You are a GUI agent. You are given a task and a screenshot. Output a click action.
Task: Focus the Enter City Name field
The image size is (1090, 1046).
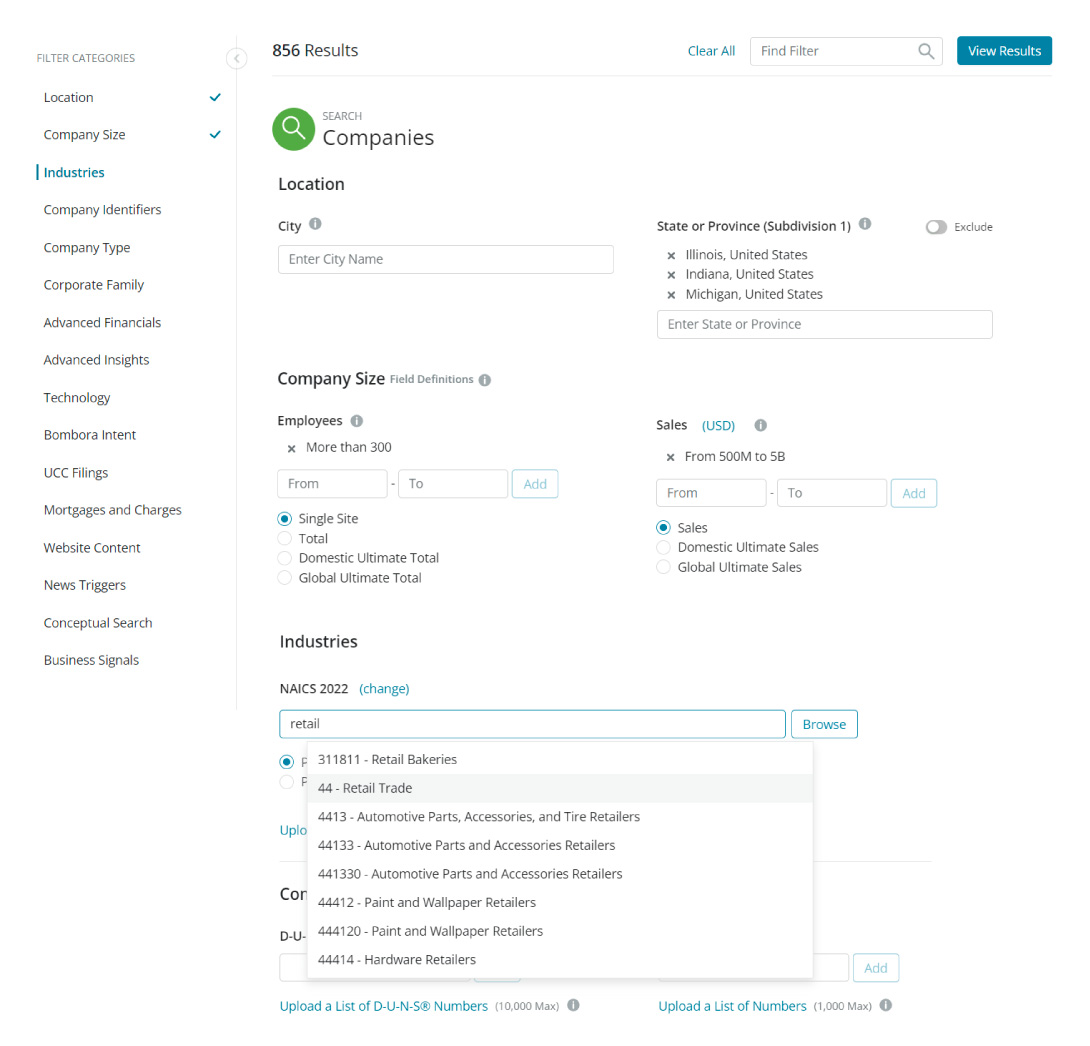tap(446, 259)
